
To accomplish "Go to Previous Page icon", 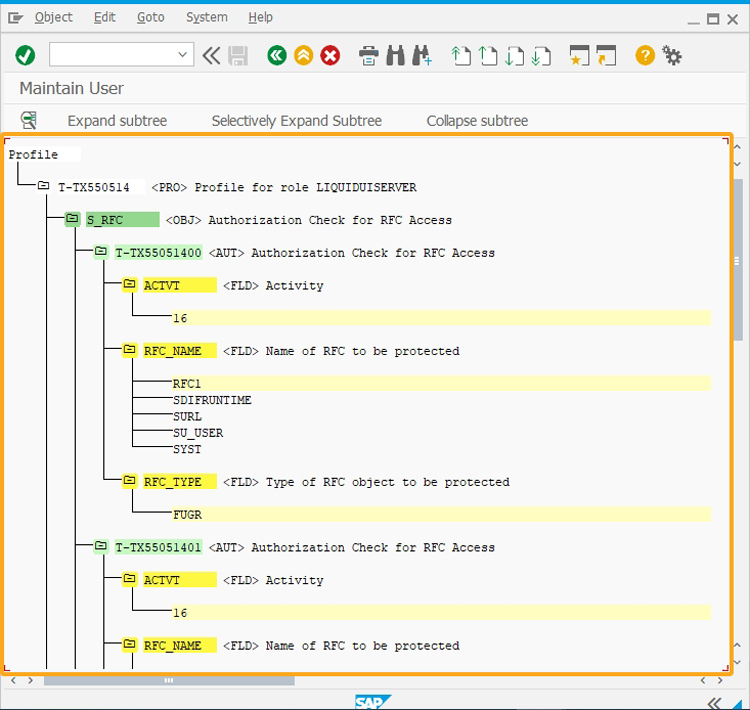I will pos(488,55).
